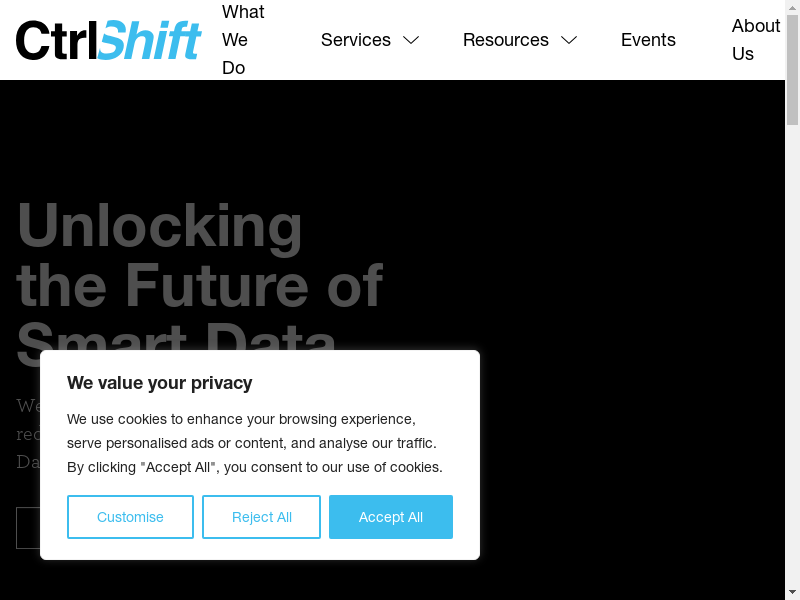Click the scrollbar up arrow
Screen dimensions: 800x600
coord(792,8)
